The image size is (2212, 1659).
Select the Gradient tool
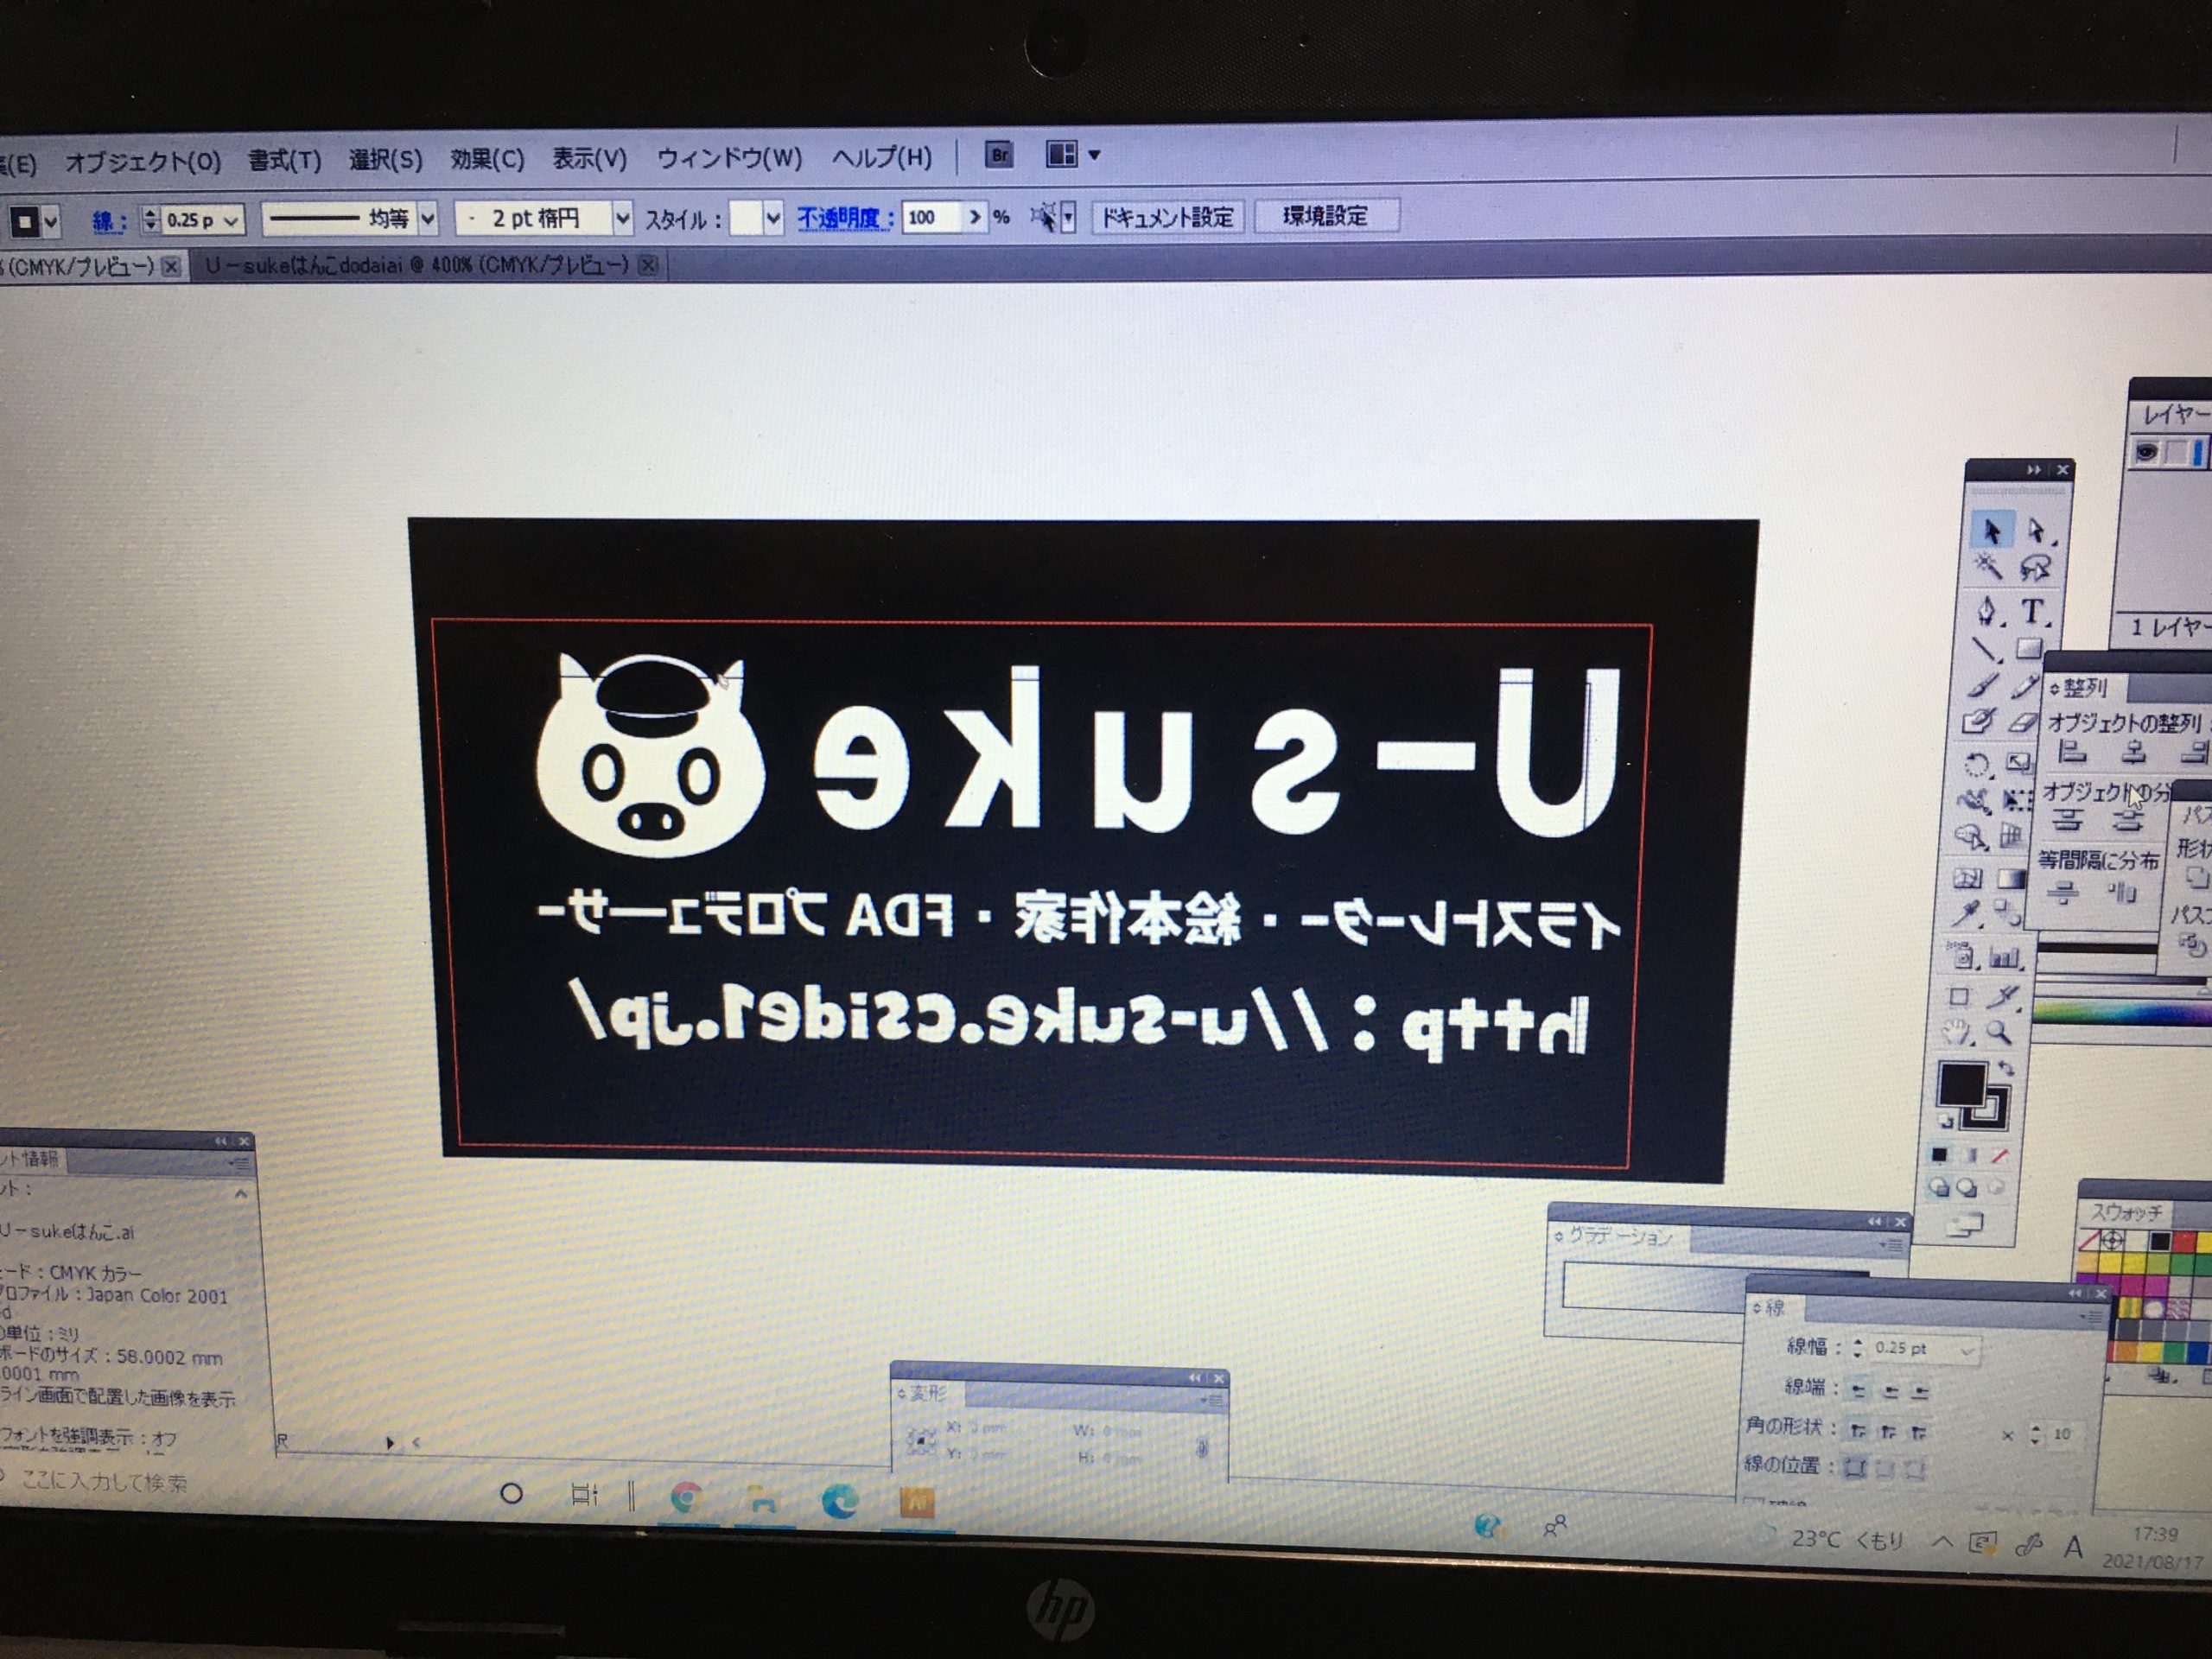(x=2012, y=878)
